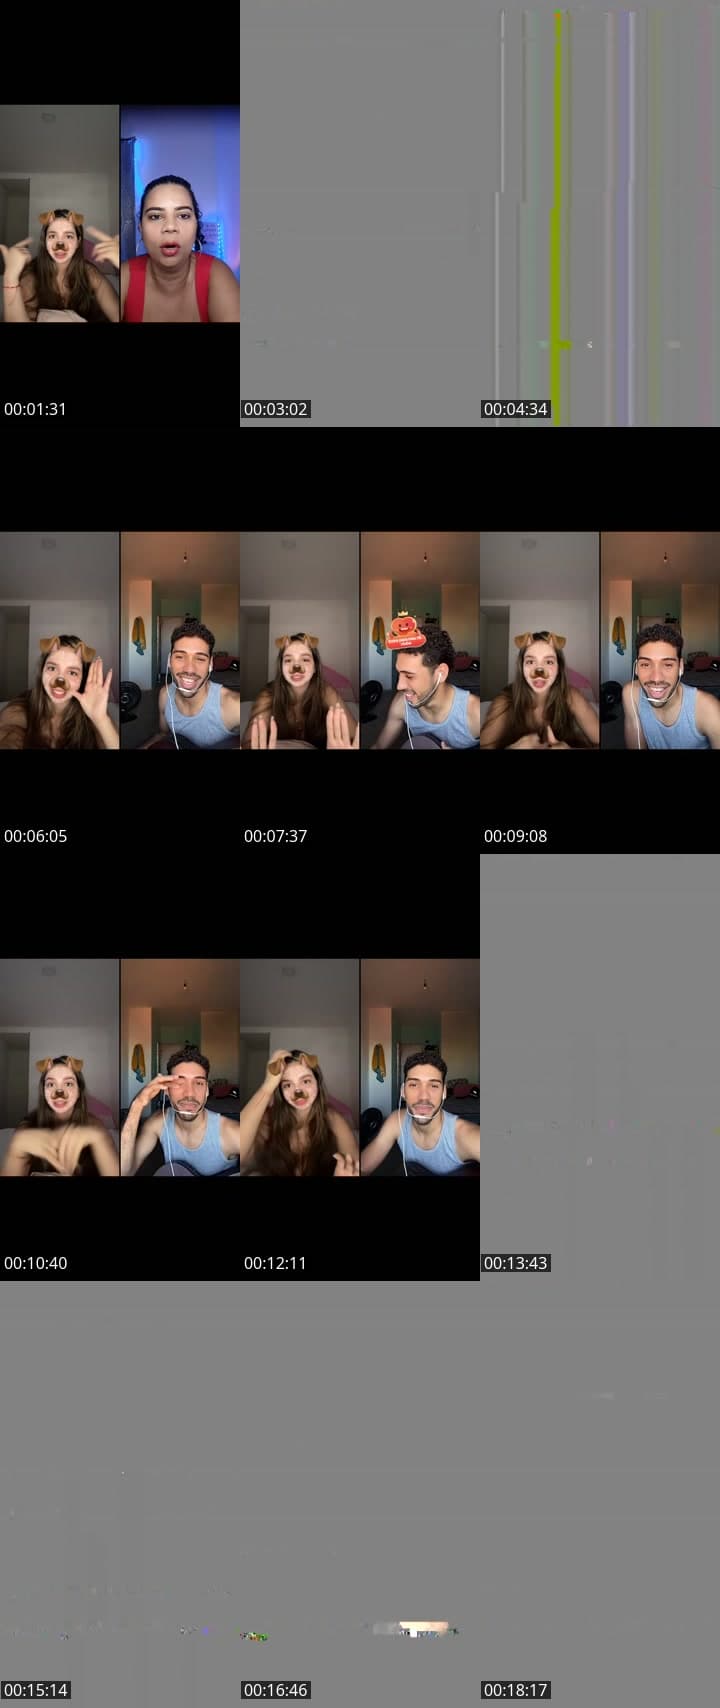Open the frame where the man salutes
Screen dimensions: 720x1708
[180, 1068]
